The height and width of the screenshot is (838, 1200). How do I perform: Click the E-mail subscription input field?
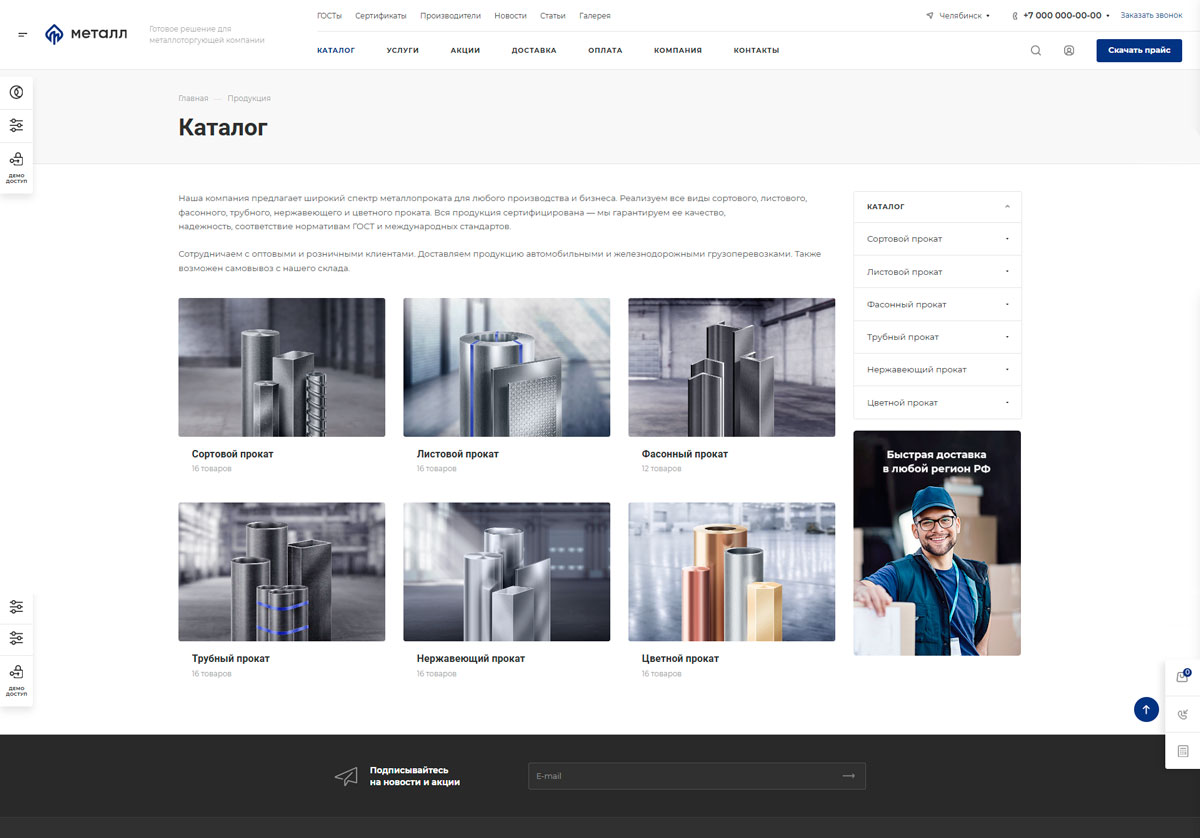coord(697,776)
